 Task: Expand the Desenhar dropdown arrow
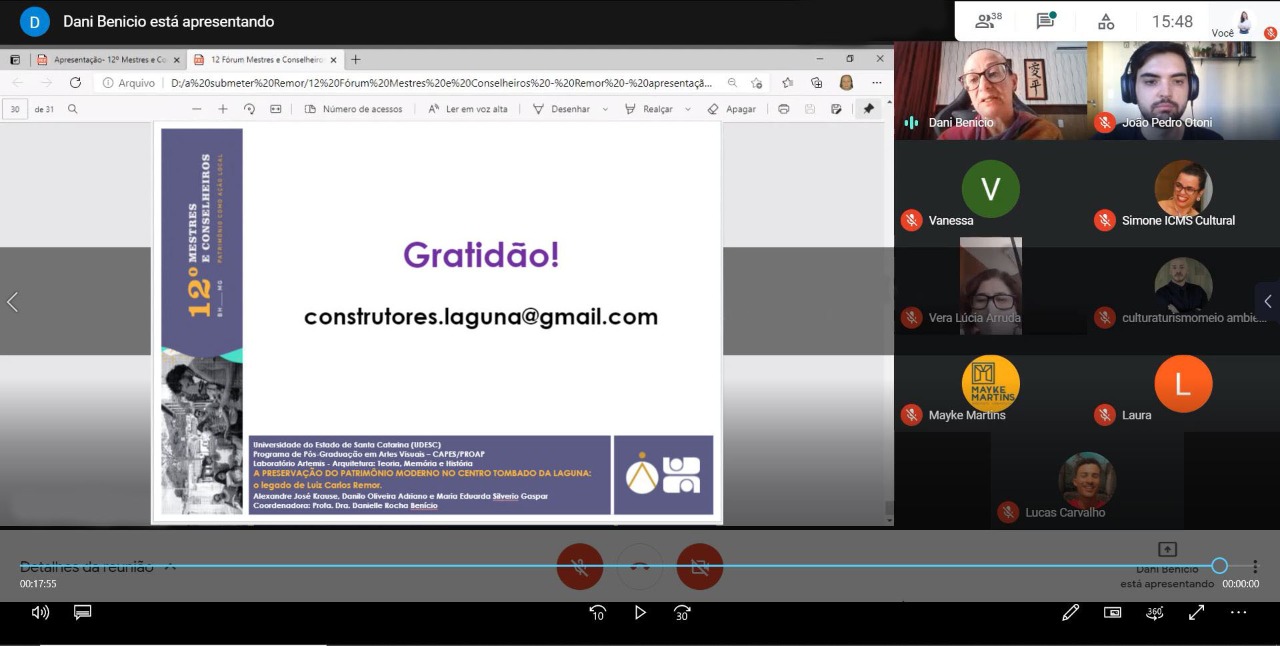[605, 110]
